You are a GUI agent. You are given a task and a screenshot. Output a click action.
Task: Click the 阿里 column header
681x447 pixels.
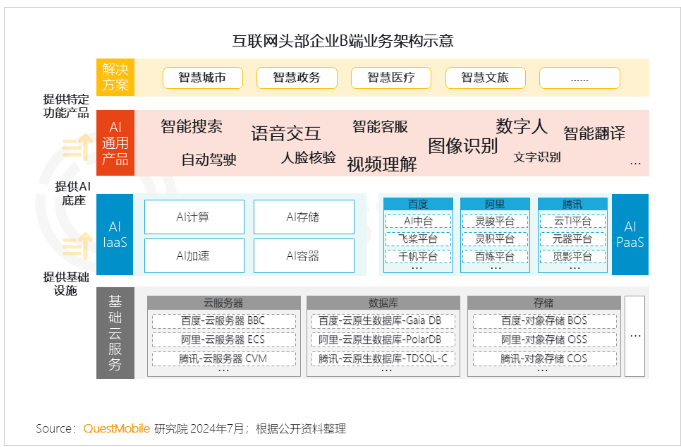(x=495, y=204)
